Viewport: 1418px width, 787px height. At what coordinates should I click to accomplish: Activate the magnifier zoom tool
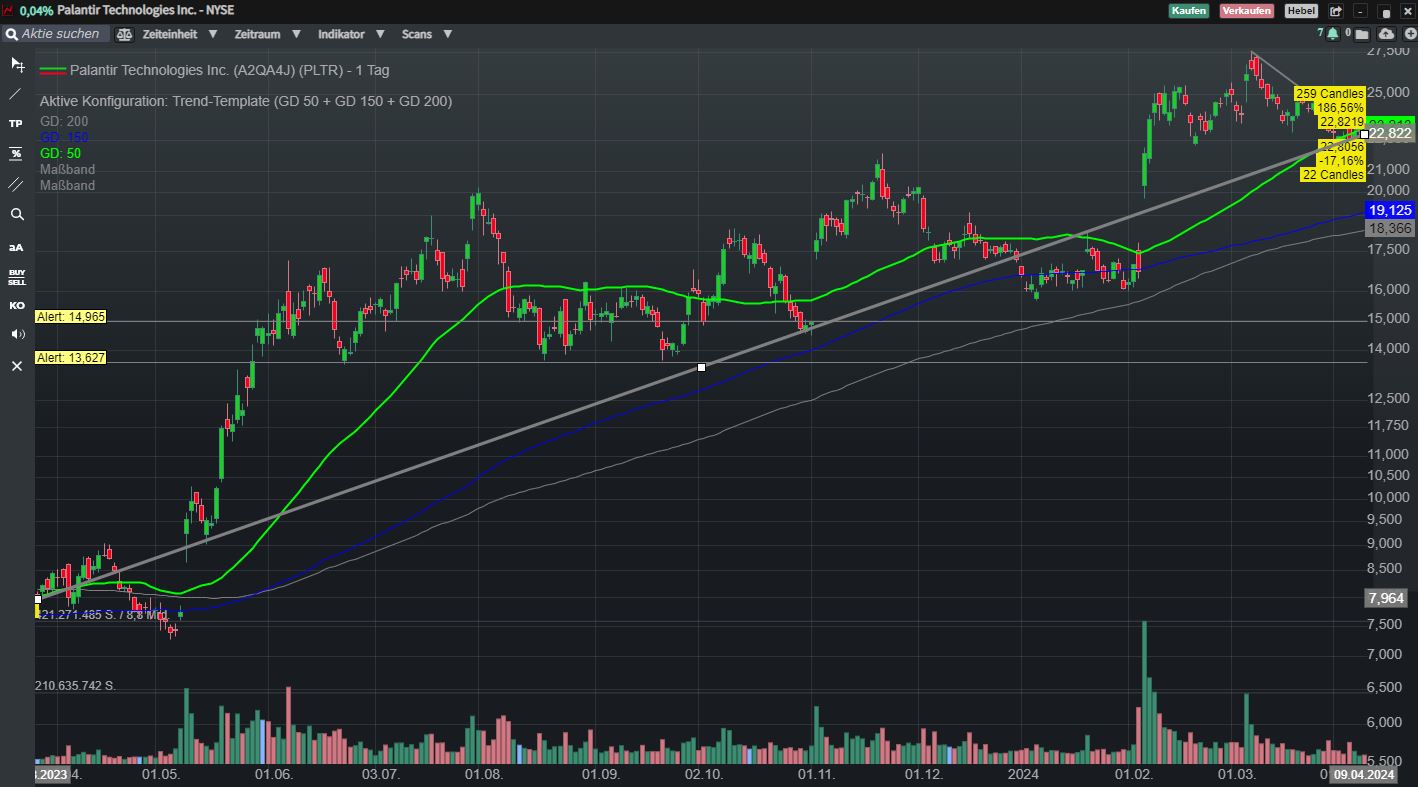pyautogui.click(x=16, y=214)
